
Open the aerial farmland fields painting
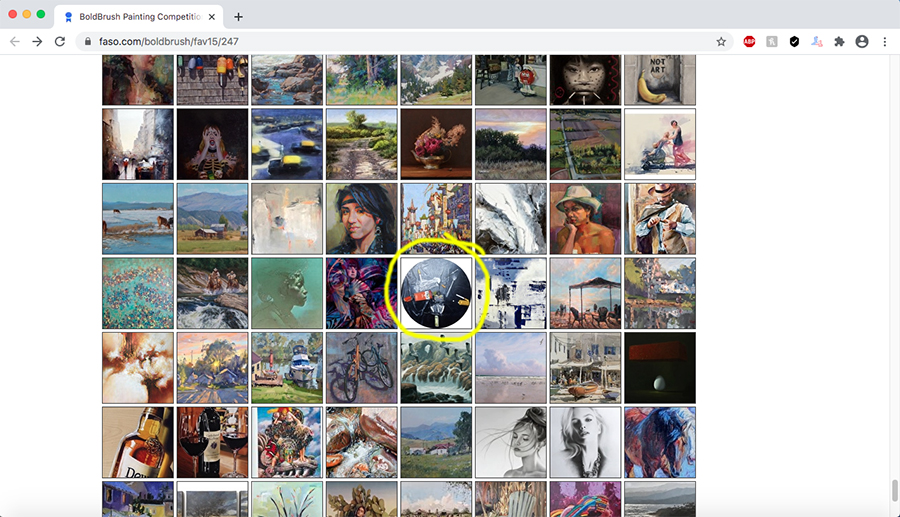(585, 144)
